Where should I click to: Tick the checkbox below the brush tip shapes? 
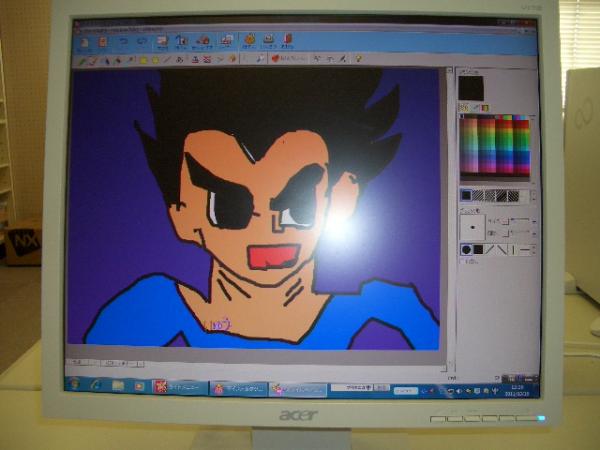[x=463, y=261]
